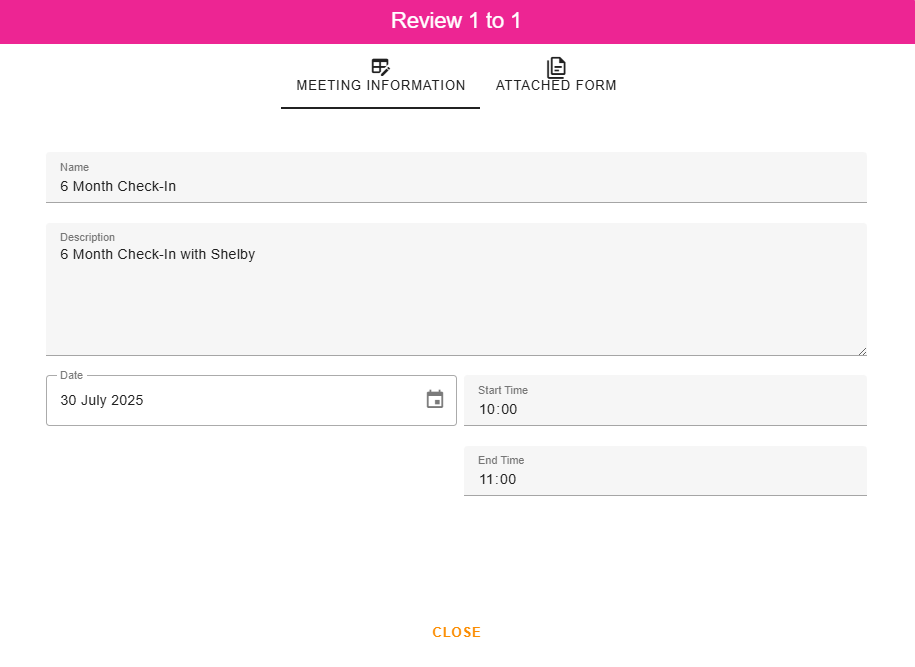This screenshot has height=667, width=915.
Task: Select the hour '11' in End Time
Action: coord(487,479)
